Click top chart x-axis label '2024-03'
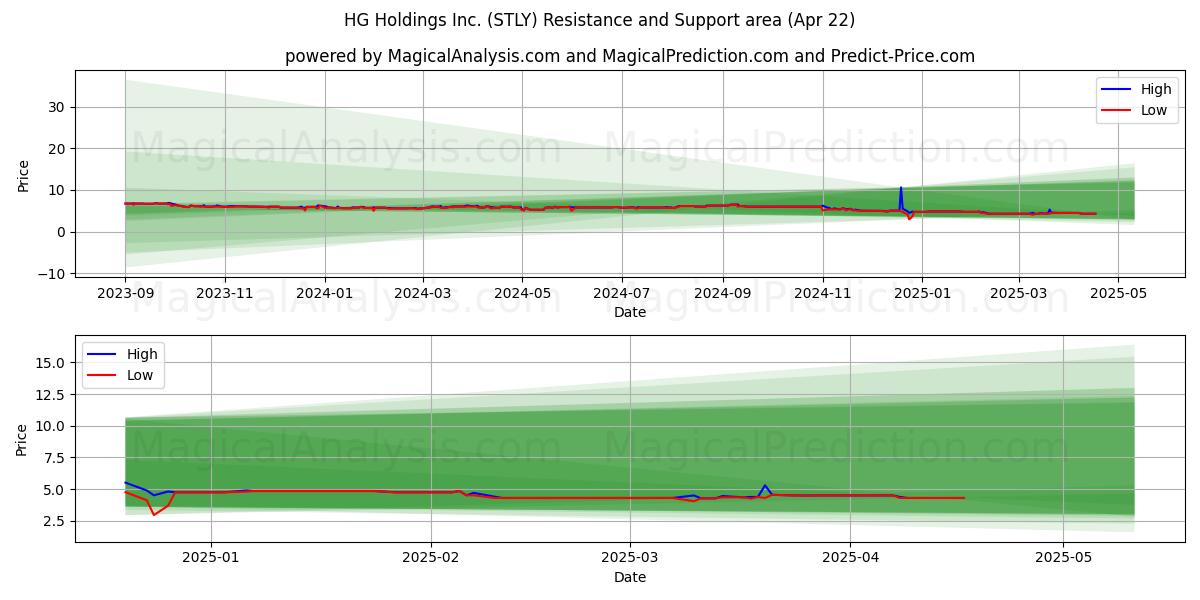 click(422, 295)
